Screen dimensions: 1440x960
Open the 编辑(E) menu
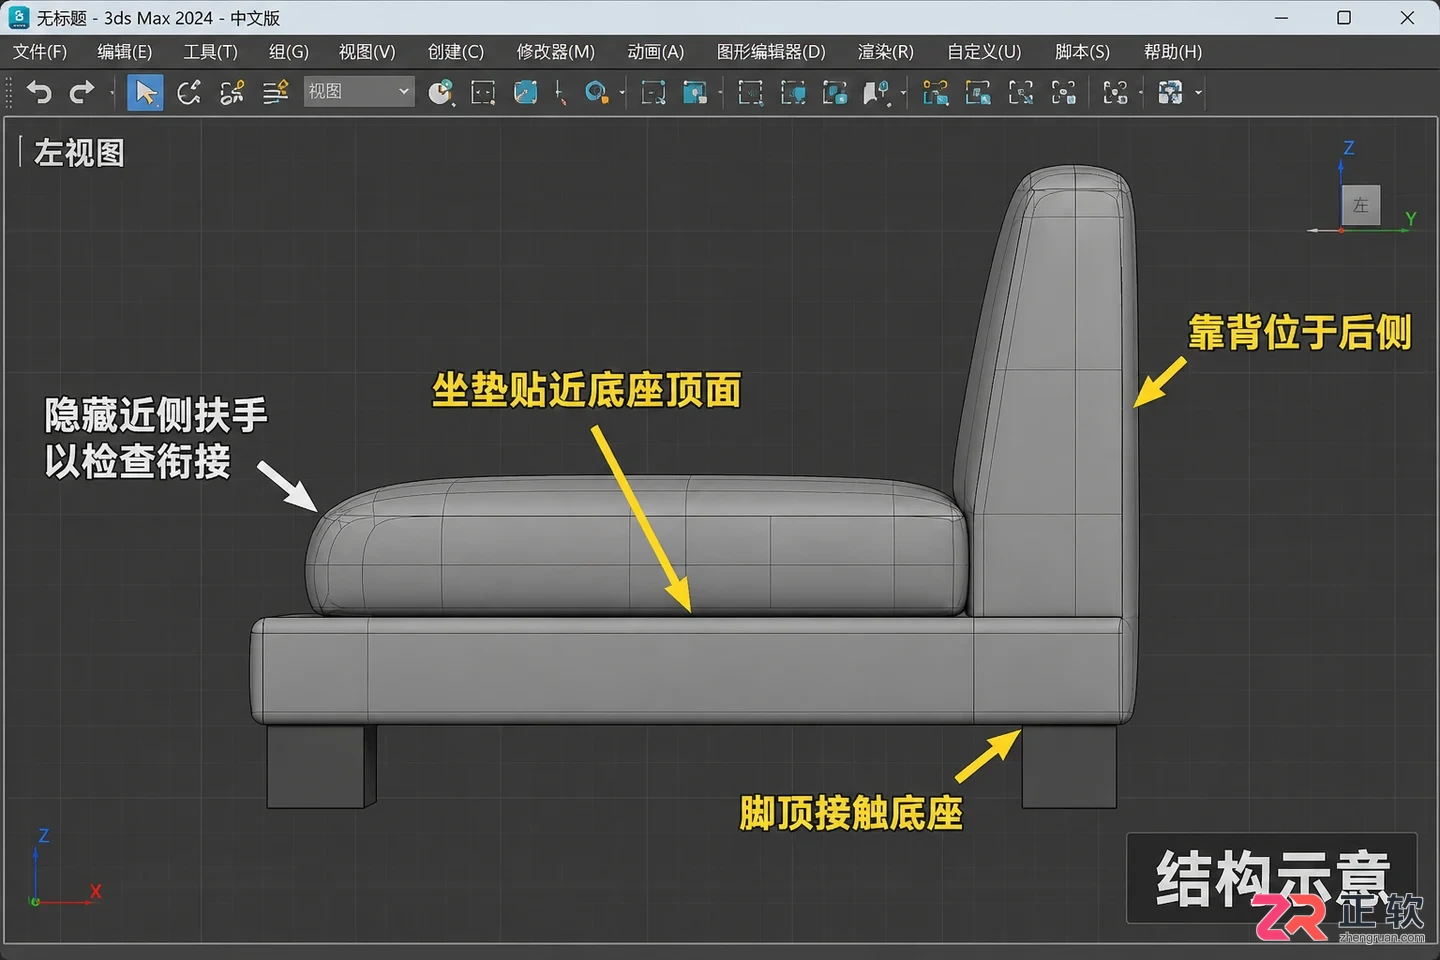click(x=125, y=52)
